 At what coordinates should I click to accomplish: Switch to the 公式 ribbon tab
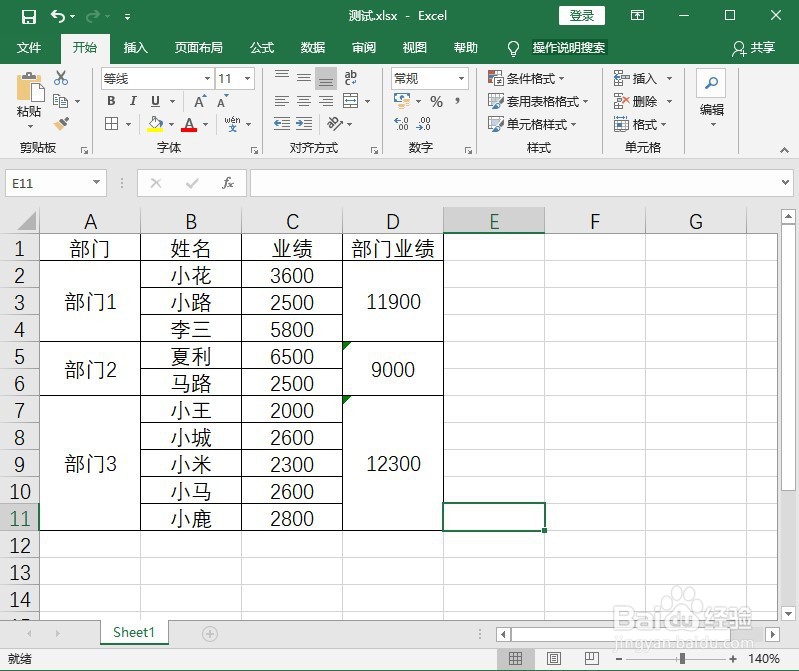pos(262,48)
